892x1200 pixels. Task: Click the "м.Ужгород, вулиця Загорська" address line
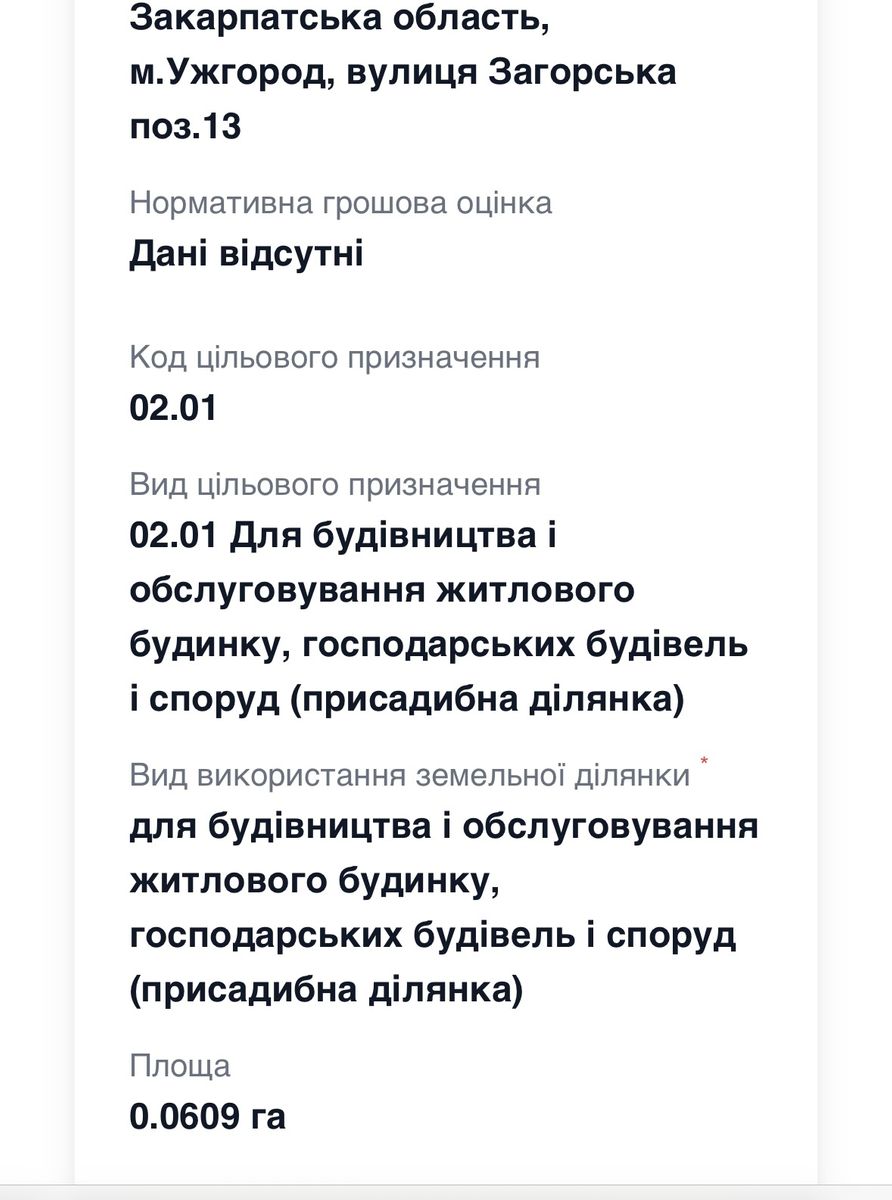tap(403, 73)
